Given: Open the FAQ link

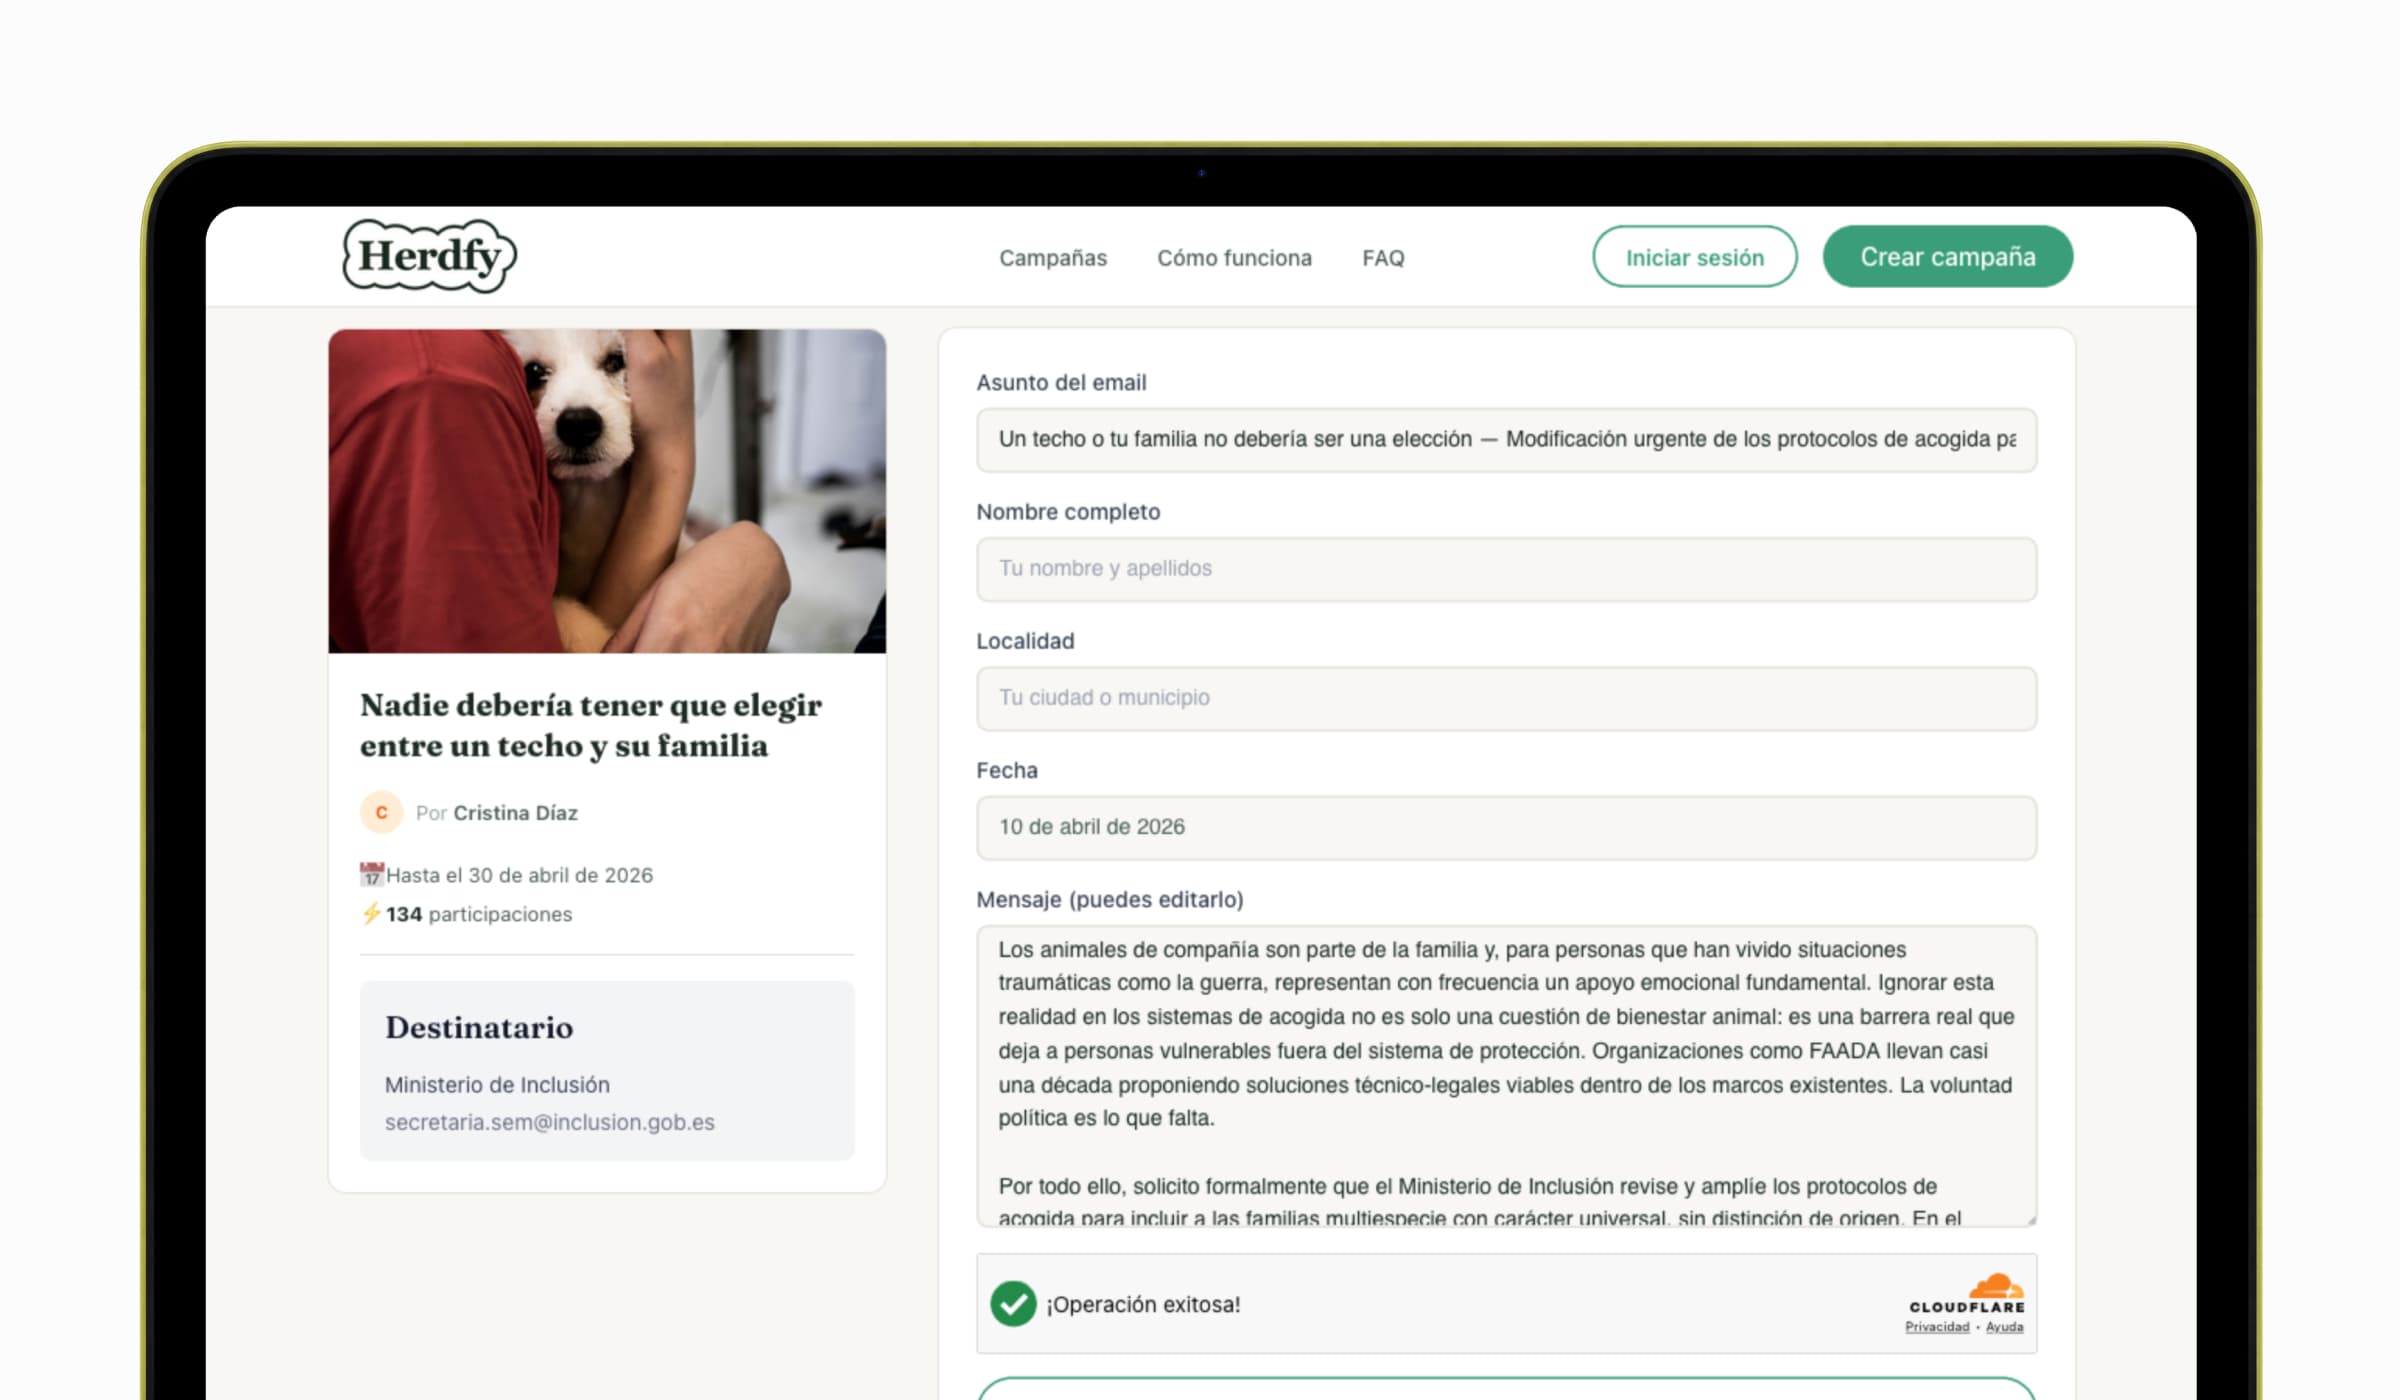Looking at the screenshot, I should [x=1382, y=258].
